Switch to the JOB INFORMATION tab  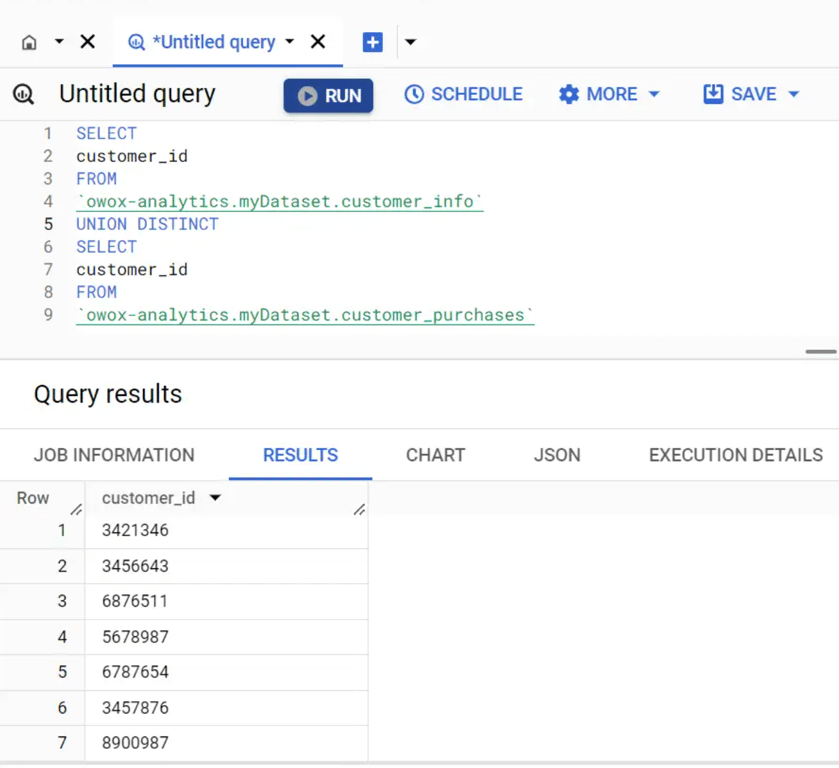(x=114, y=455)
